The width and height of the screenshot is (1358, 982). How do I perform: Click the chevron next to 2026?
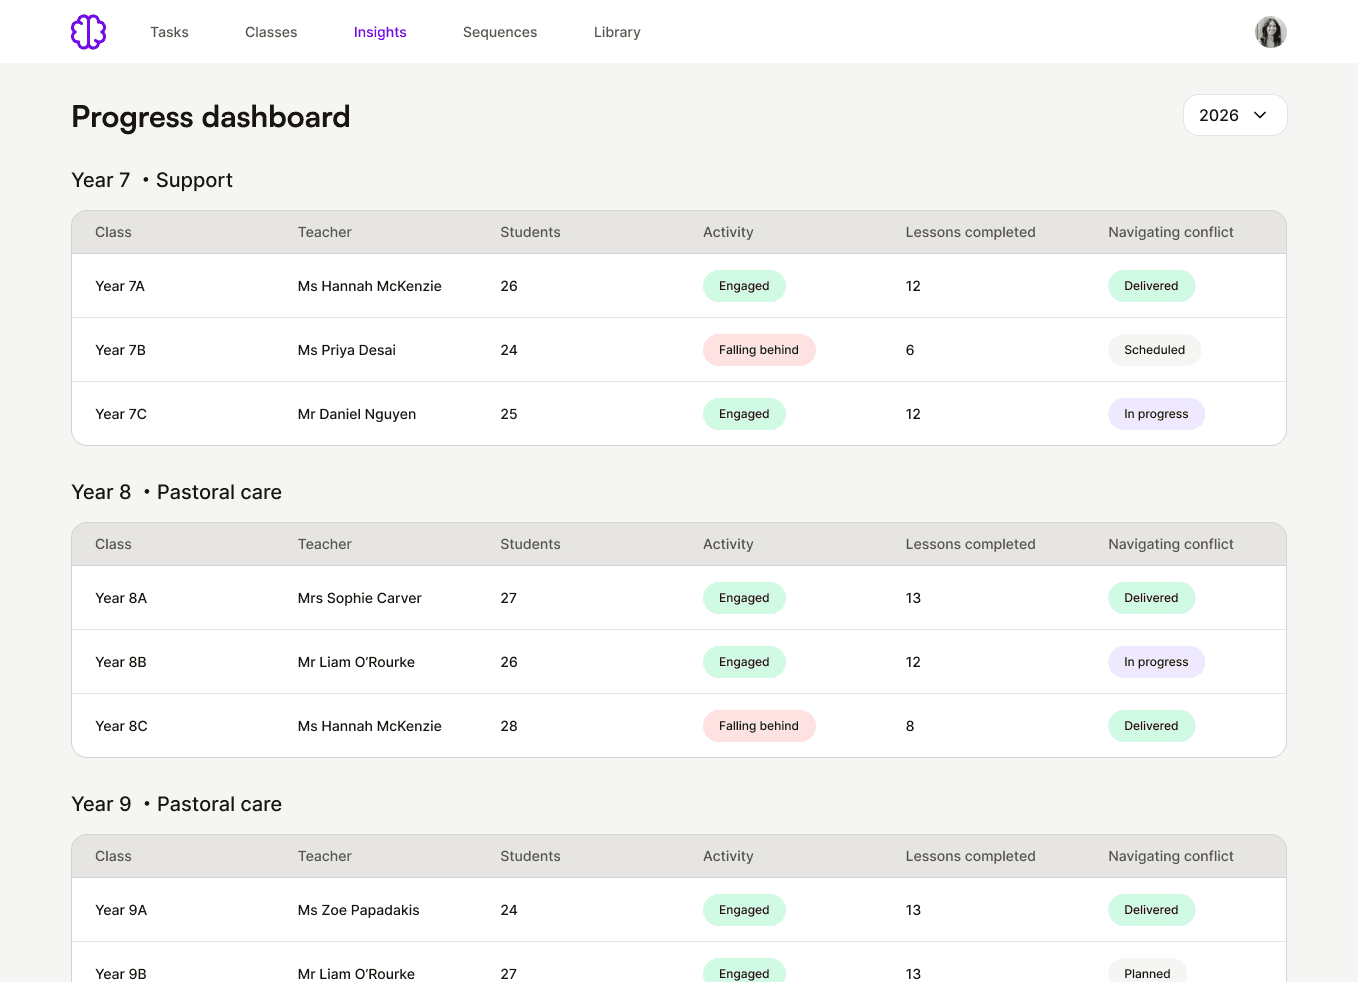[1260, 115]
